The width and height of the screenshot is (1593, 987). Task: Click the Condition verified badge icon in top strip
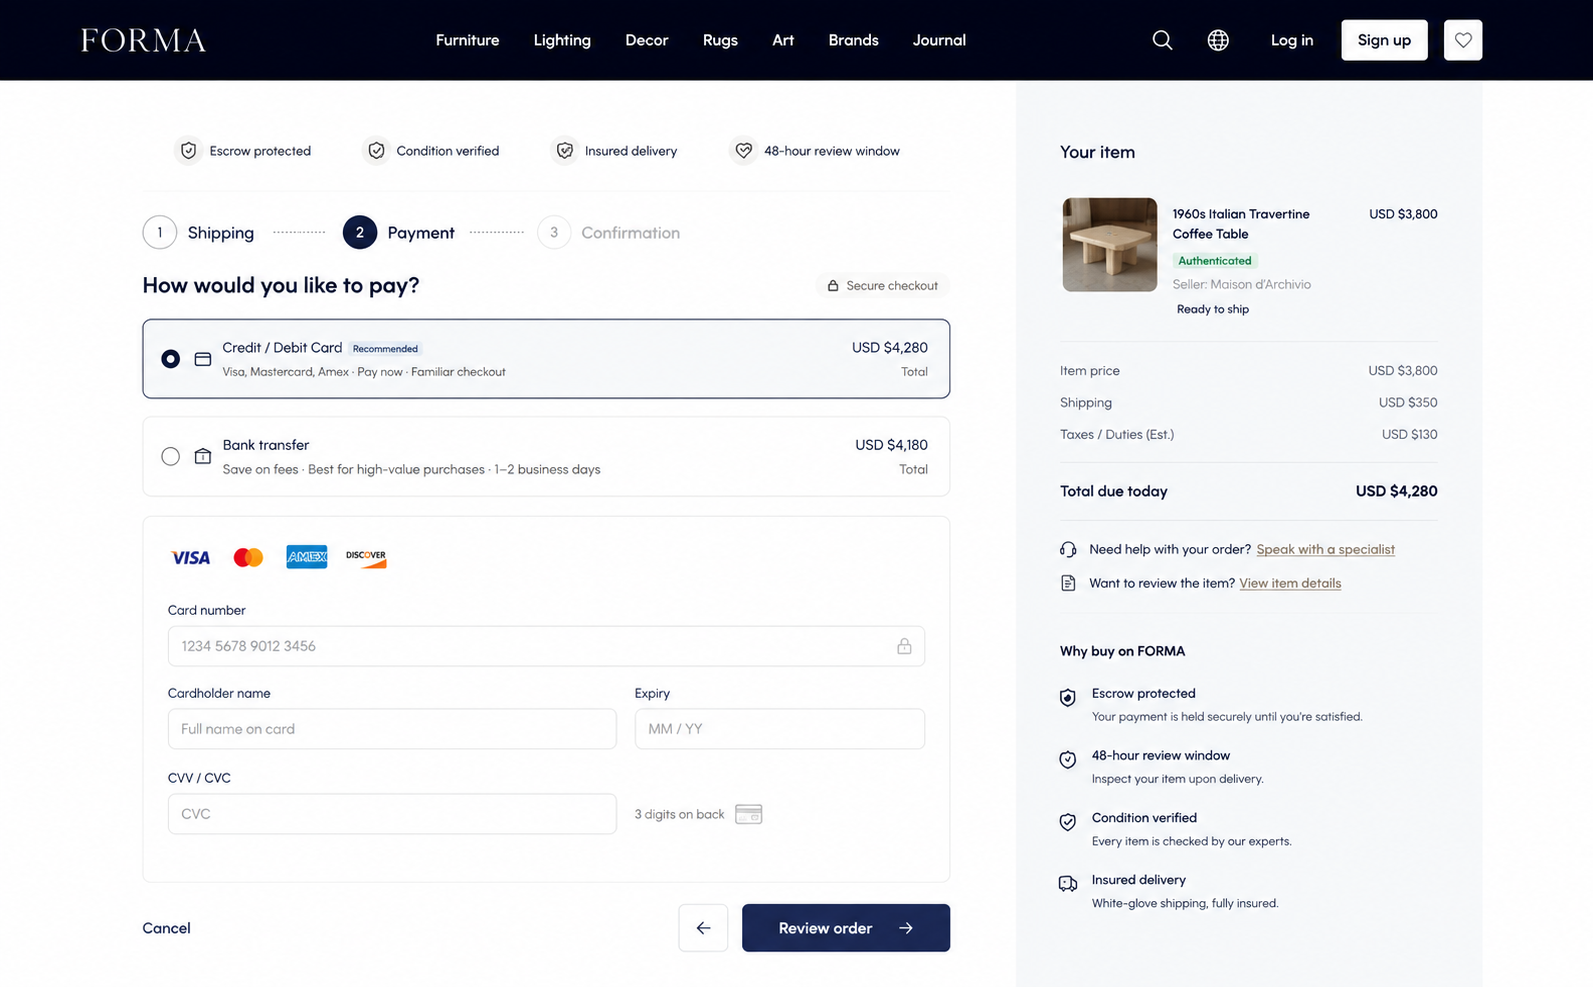[x=376, y=151]
